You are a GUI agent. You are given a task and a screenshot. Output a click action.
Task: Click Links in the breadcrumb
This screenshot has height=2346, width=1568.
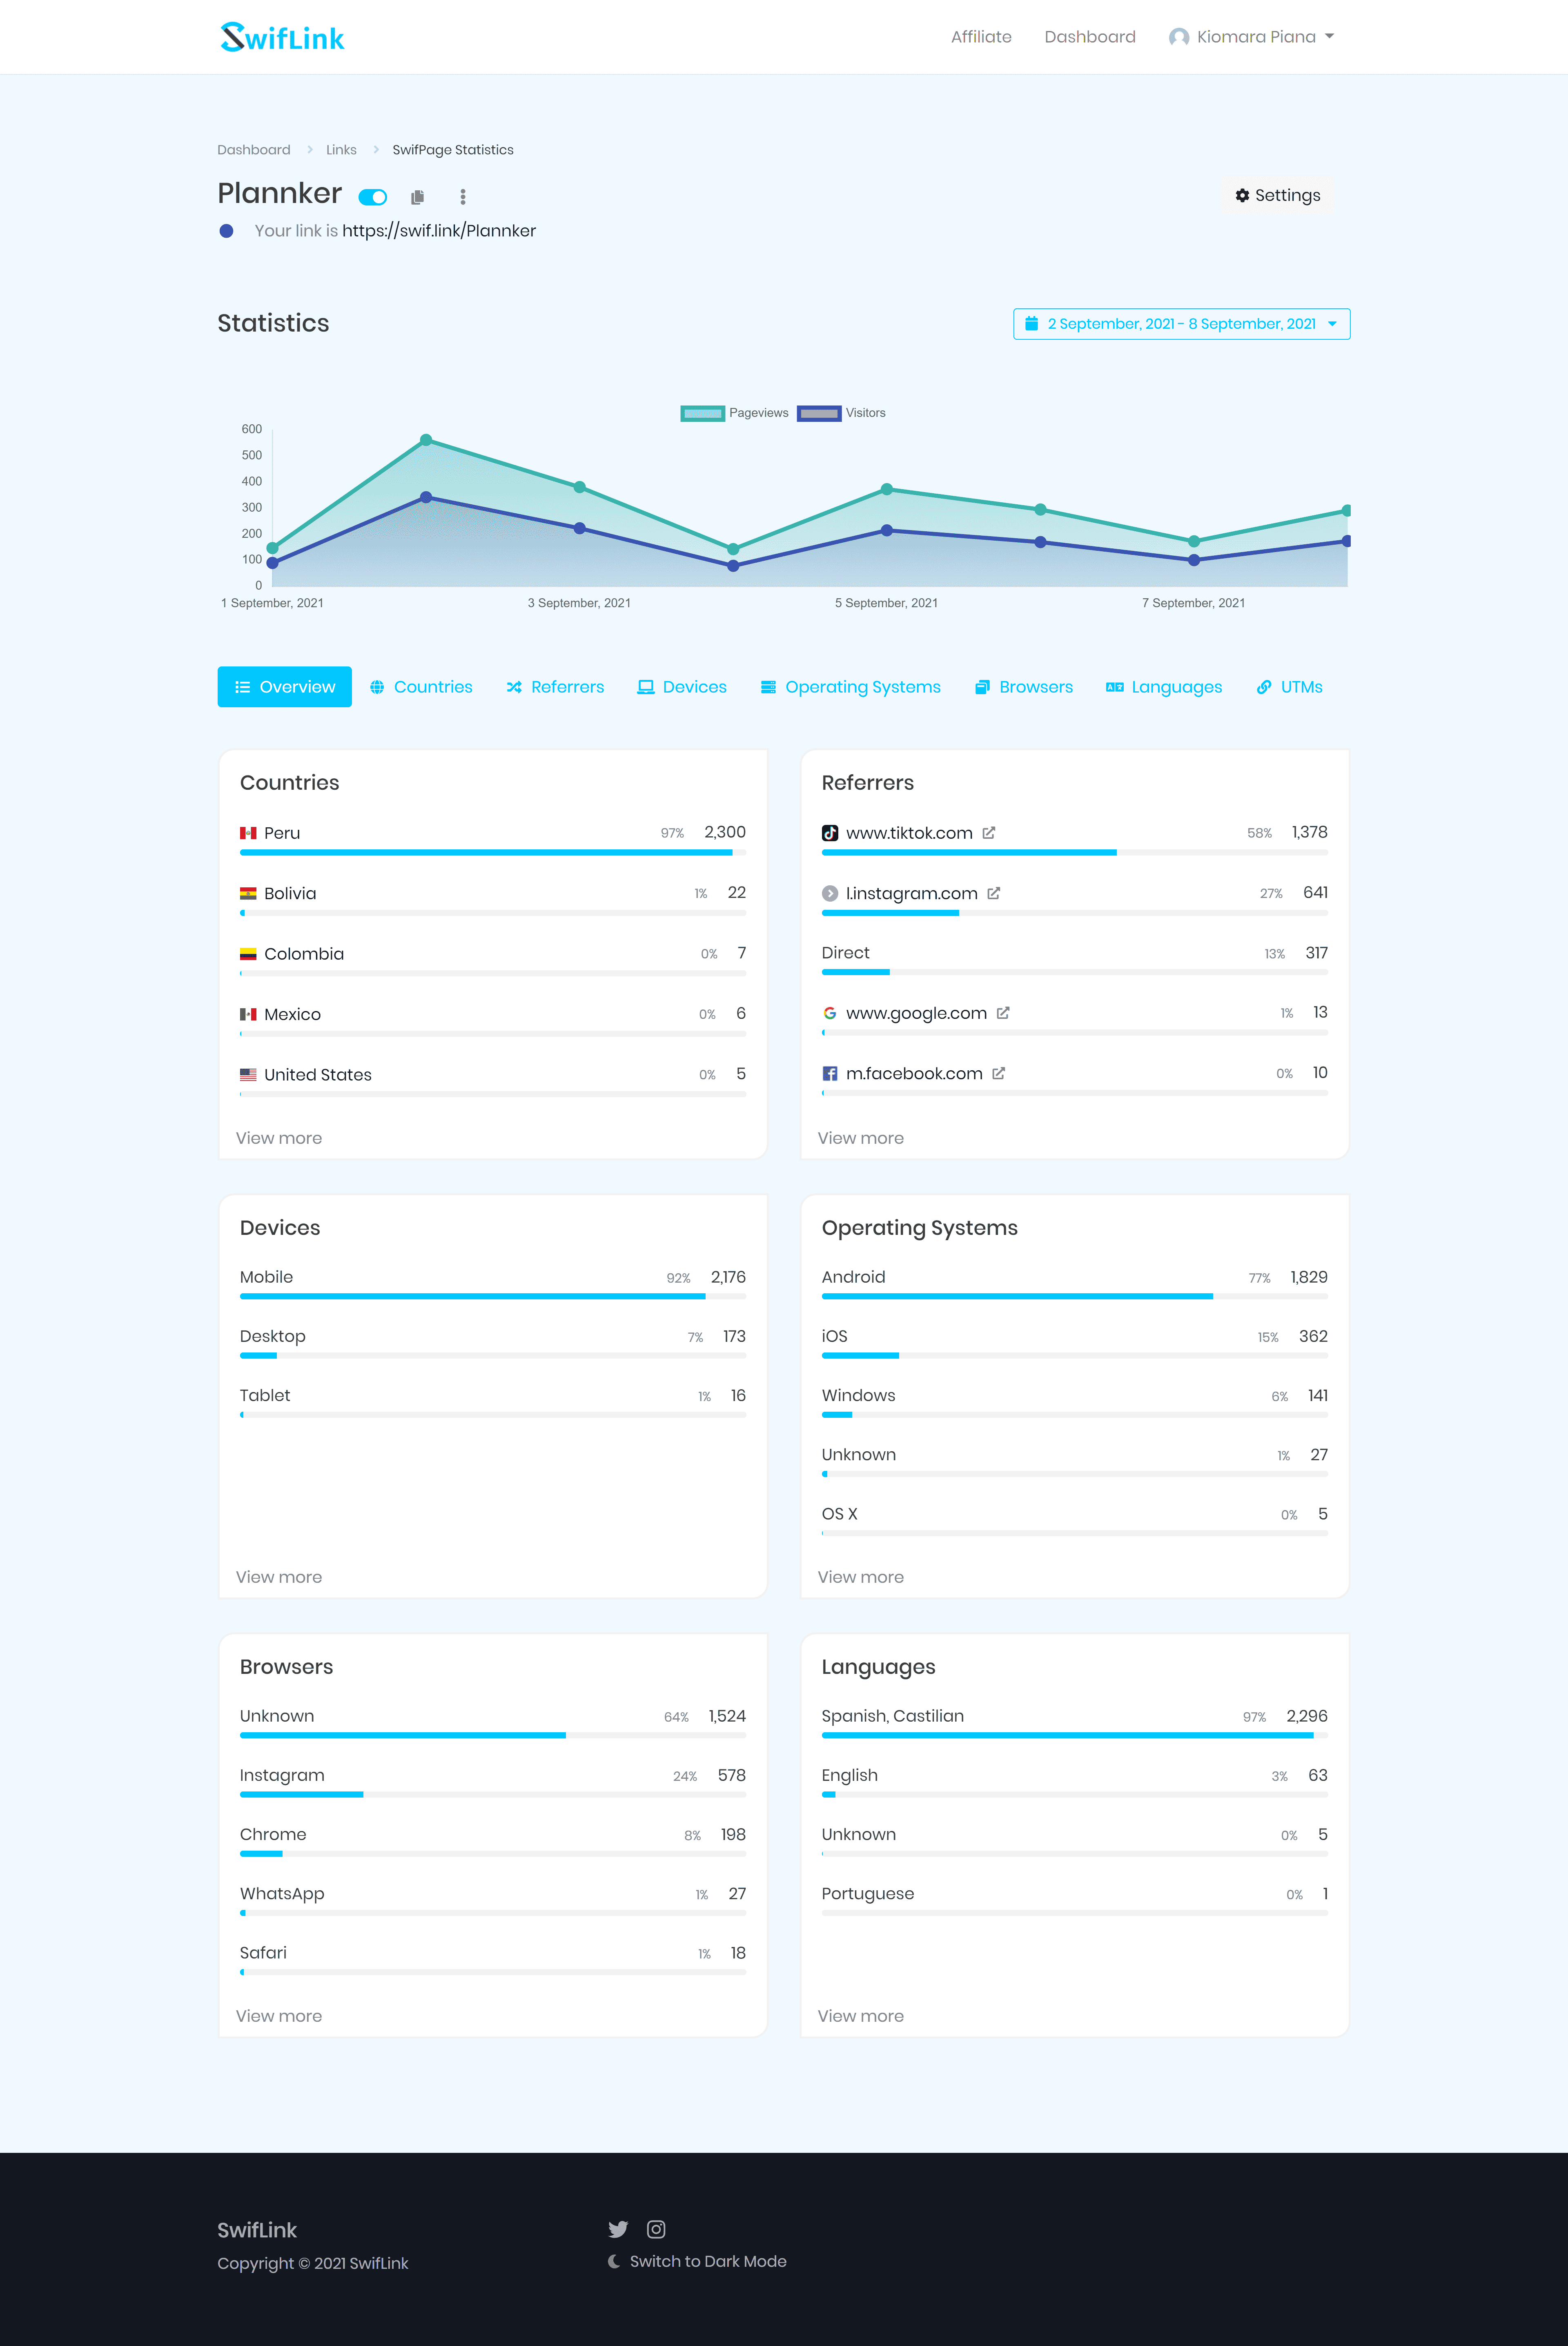(x=341, y=150)
